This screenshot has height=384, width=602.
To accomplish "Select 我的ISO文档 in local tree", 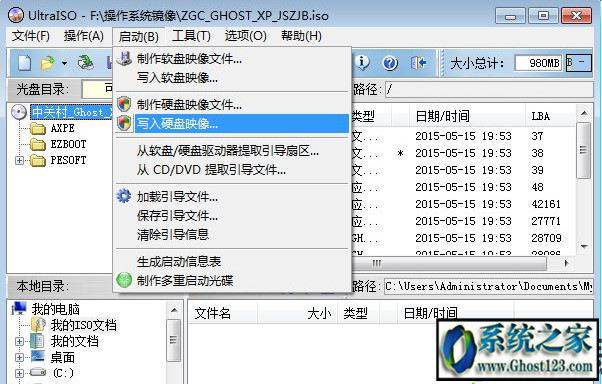I will pos(84,325).
